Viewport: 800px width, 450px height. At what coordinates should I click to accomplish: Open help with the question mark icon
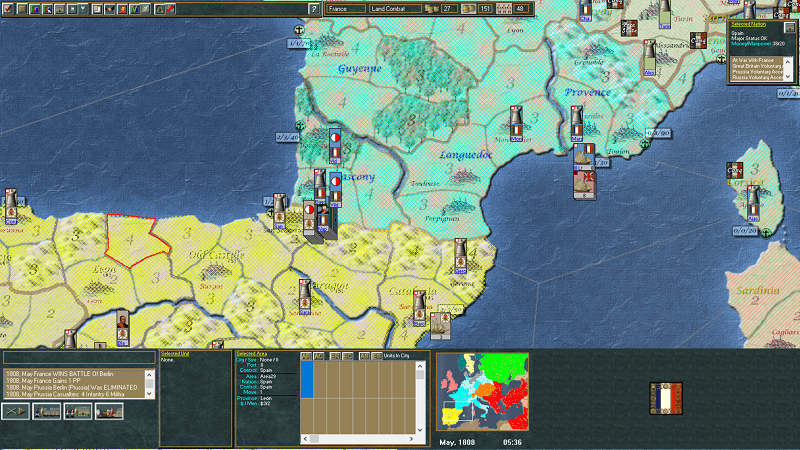coord(313,9)
